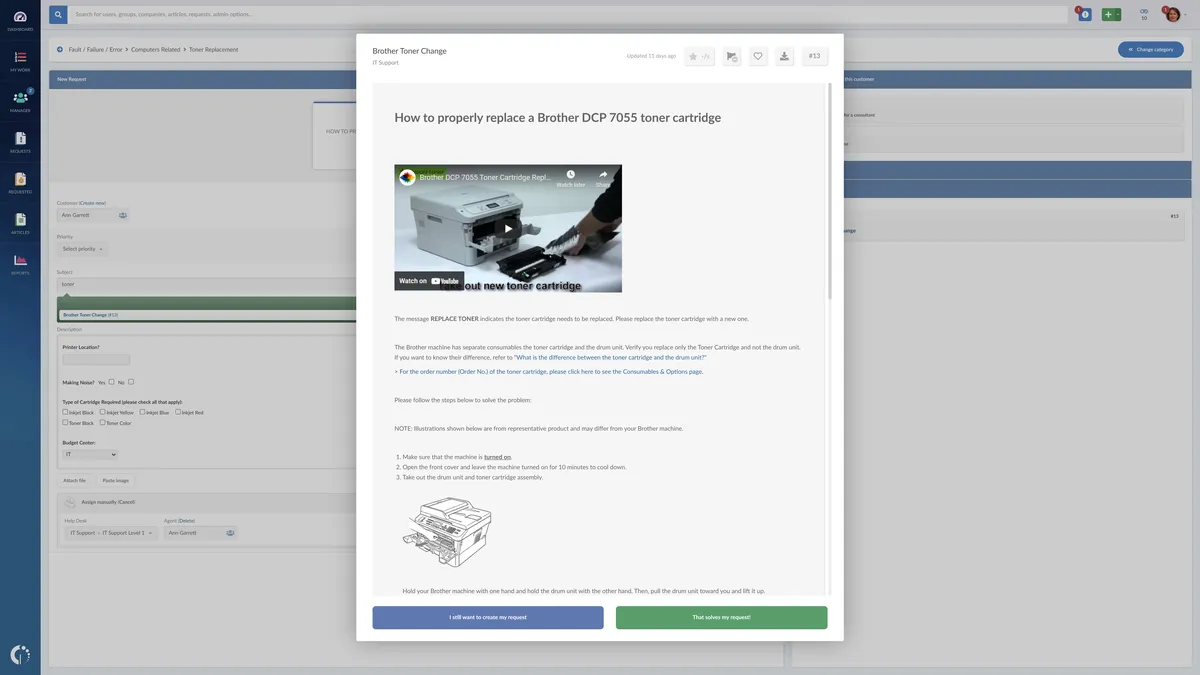Click 'I still want to create my request'
Image resolution: width=1200 pixels, height=675 pixels.
488,617
